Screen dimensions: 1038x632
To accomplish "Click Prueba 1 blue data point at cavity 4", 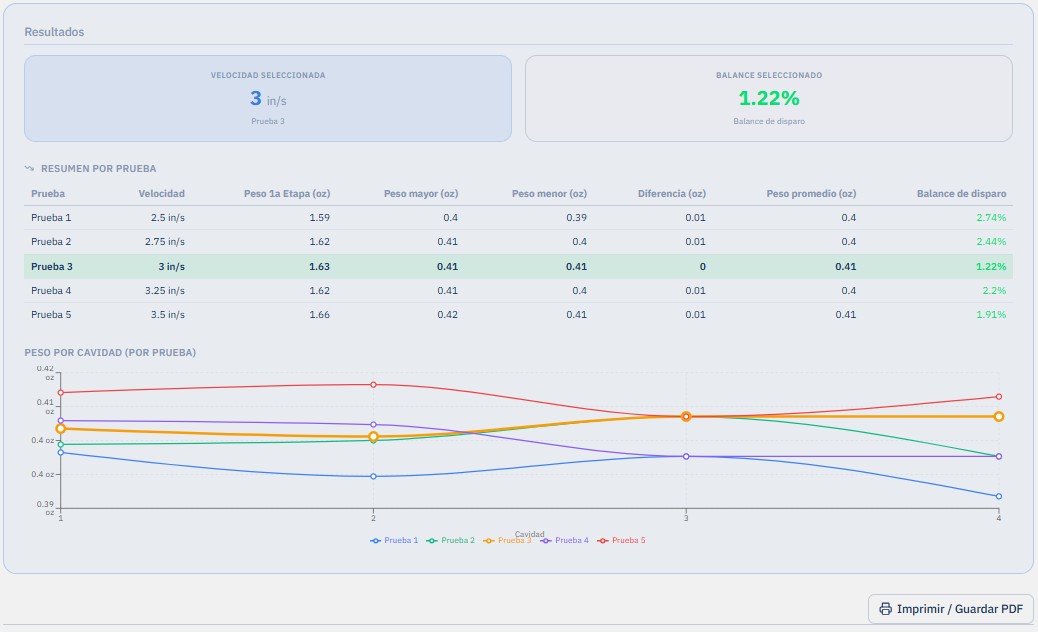I will [999, 496].
